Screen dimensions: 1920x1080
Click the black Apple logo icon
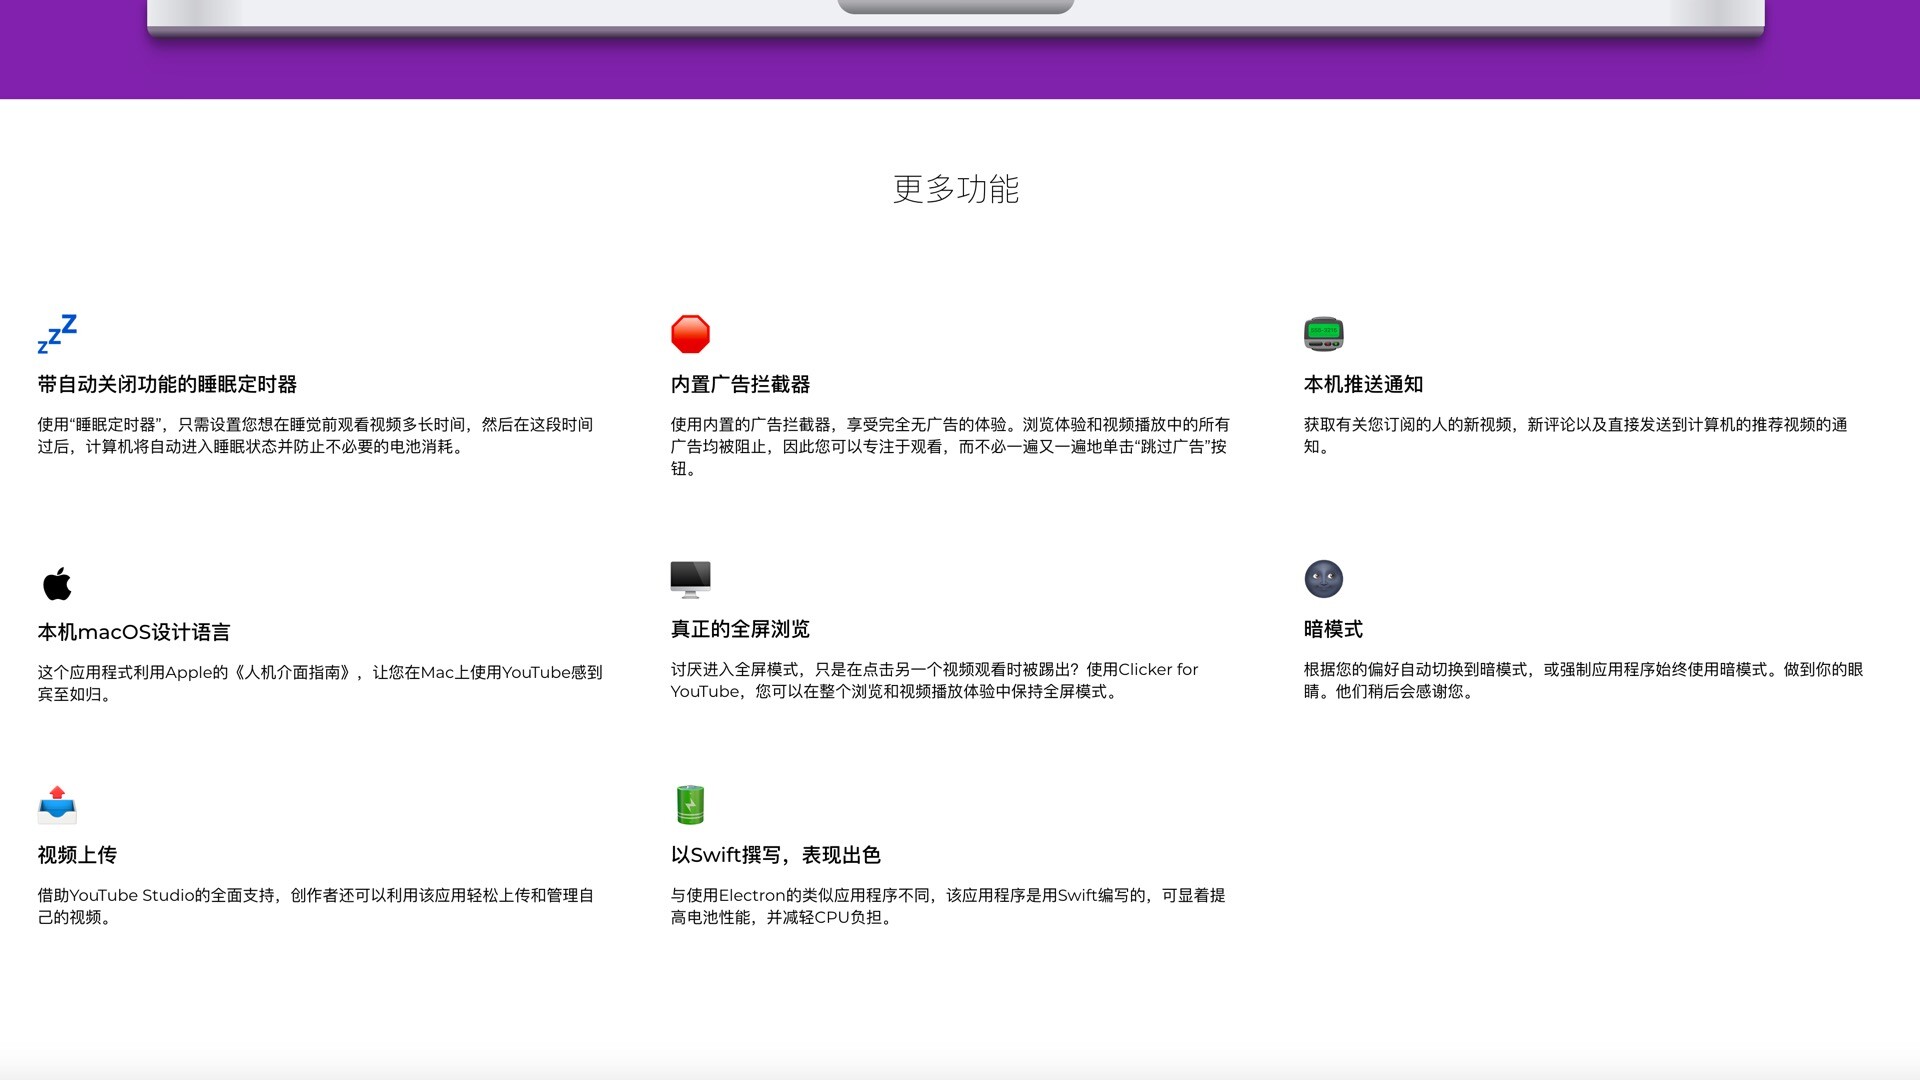tap(57, 583)
